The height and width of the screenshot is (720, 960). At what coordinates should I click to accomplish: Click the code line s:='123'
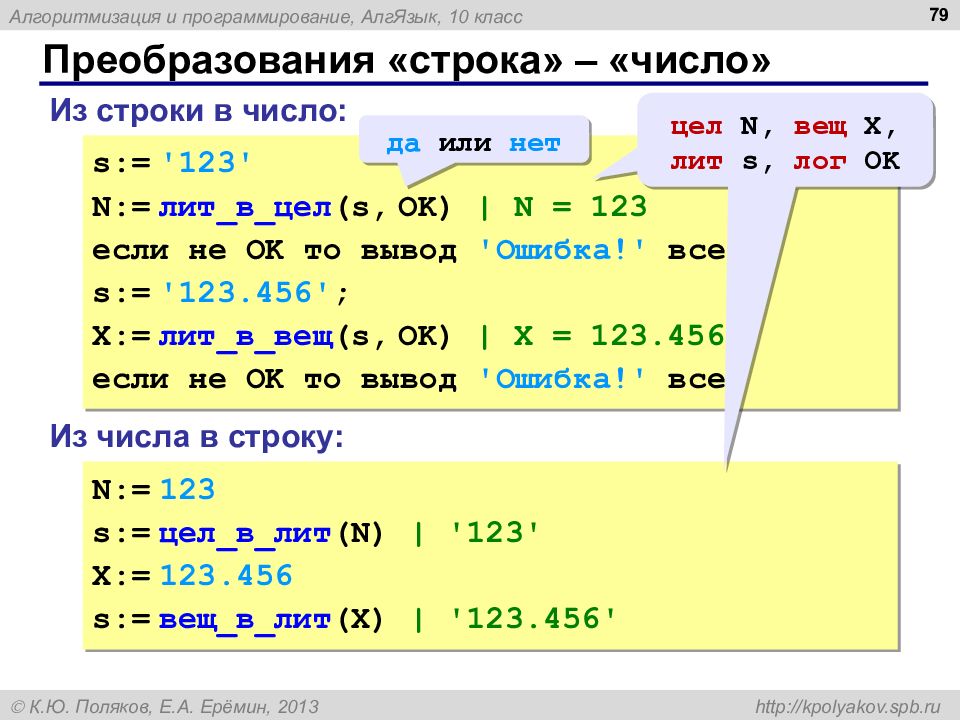[x=172, y=163]
